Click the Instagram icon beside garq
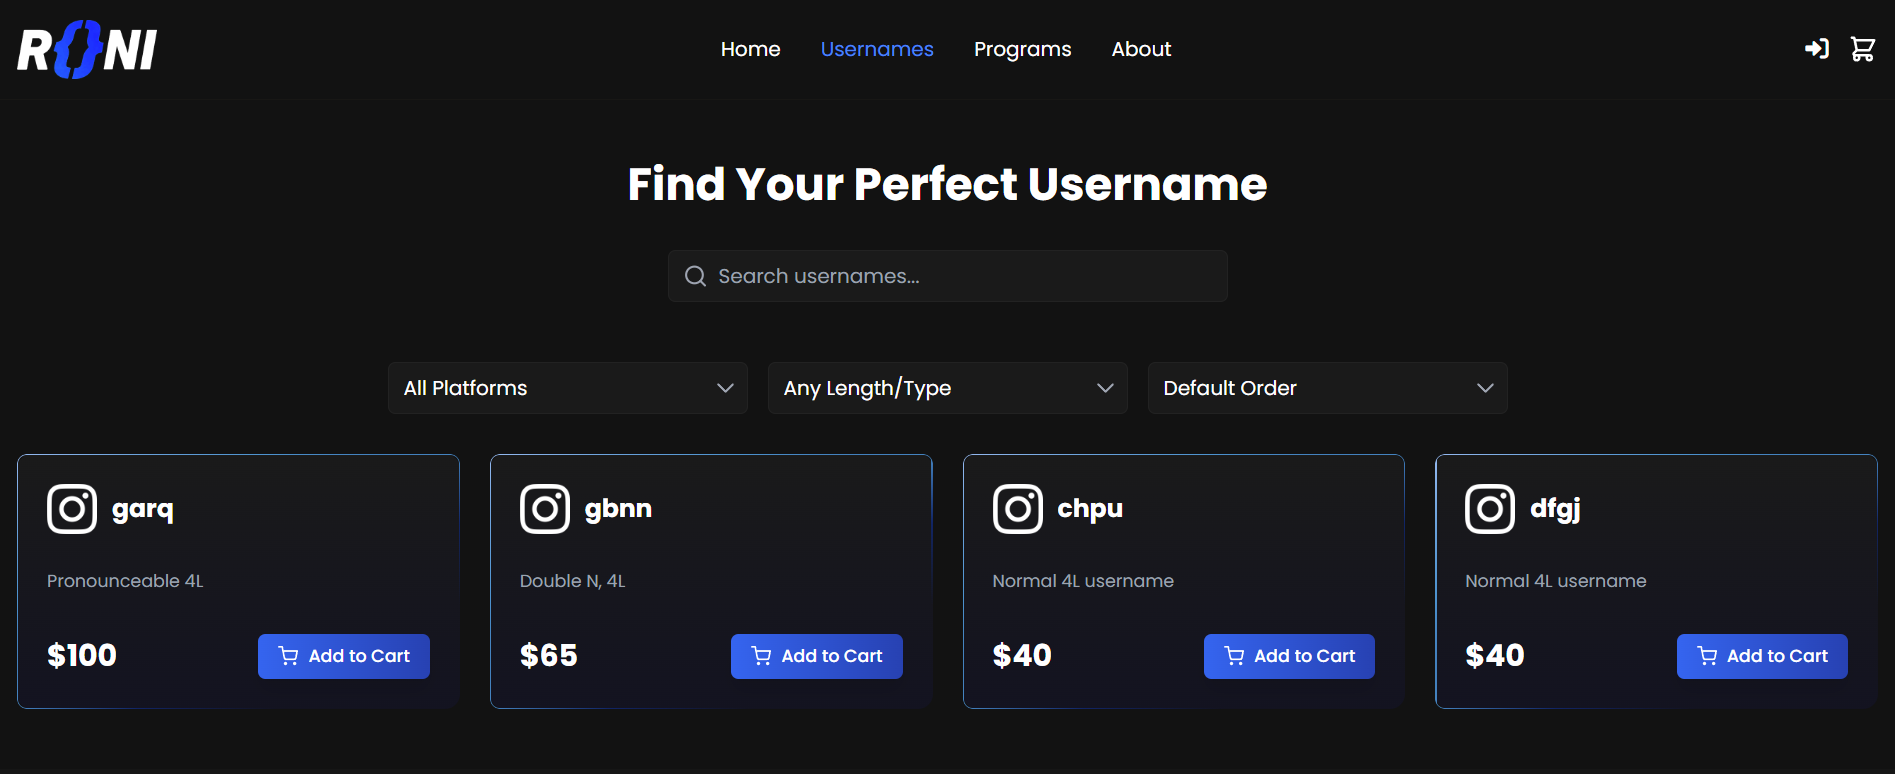Screen dimensions: 1895x774 coord(72,509)
